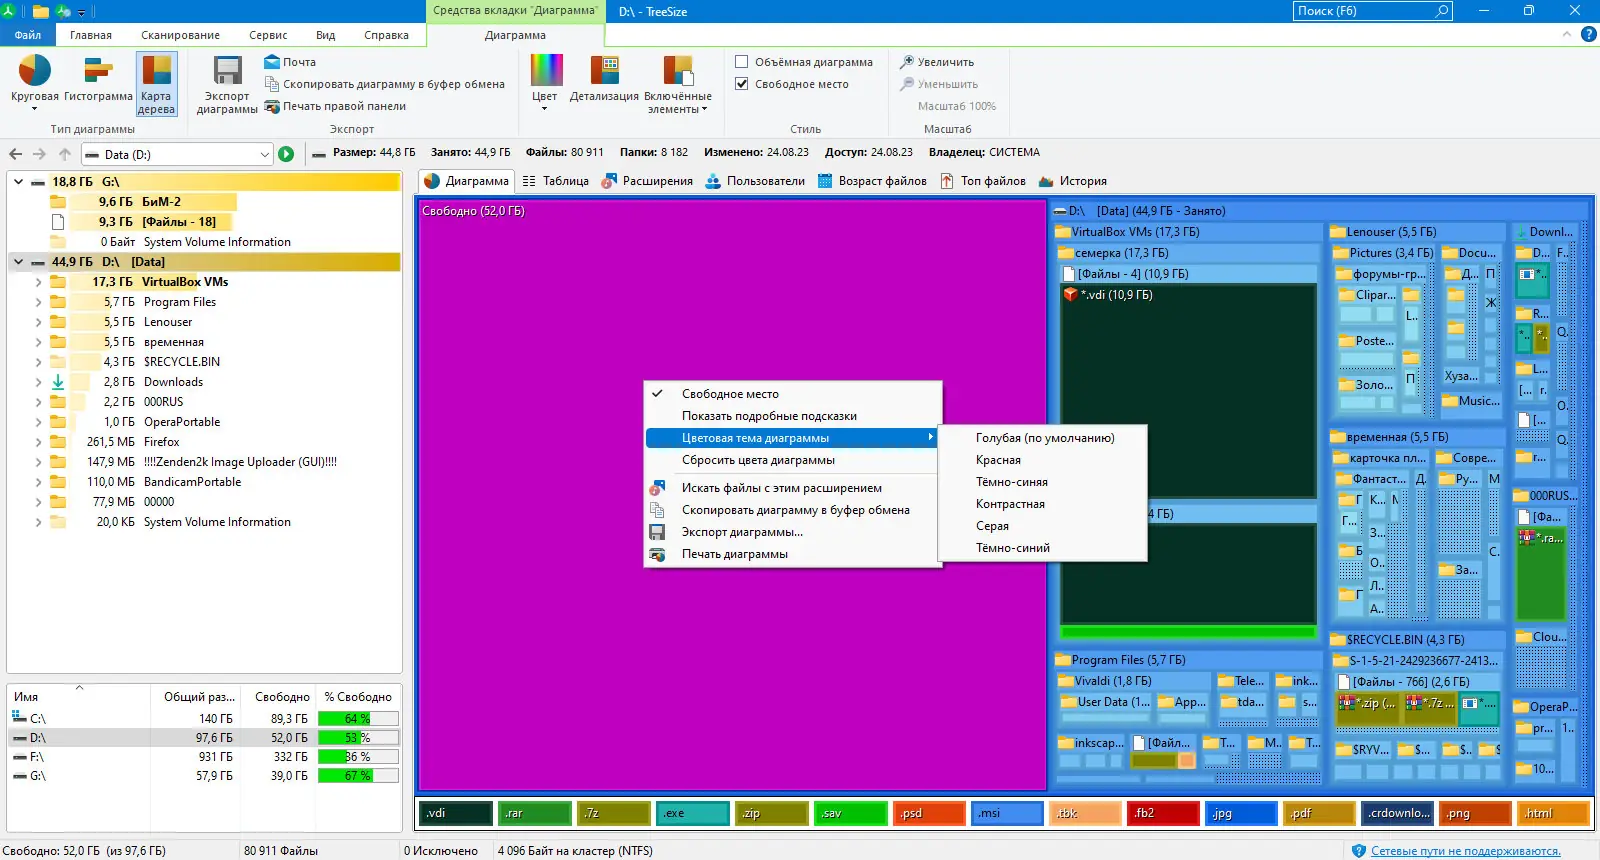Screen dimensions: 1600x860
Task: Expand the OperaPortable folder
Action: tap(38, 422)
